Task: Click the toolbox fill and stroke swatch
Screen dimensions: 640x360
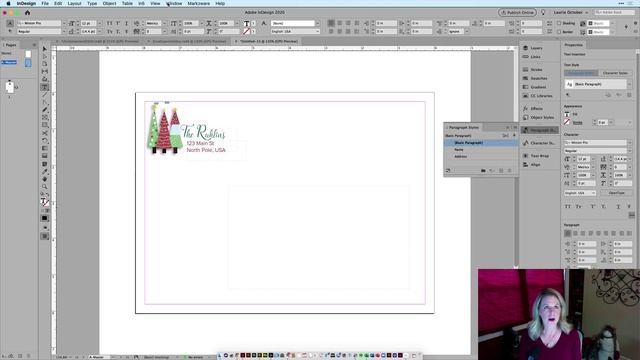Action: (x=45, y=202)
